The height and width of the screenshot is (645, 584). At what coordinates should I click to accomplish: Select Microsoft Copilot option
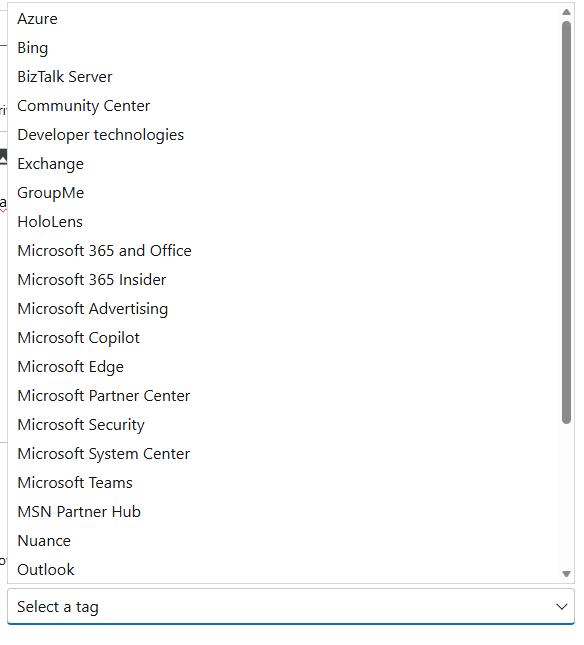pyautogui.click(x=284, y=338)
